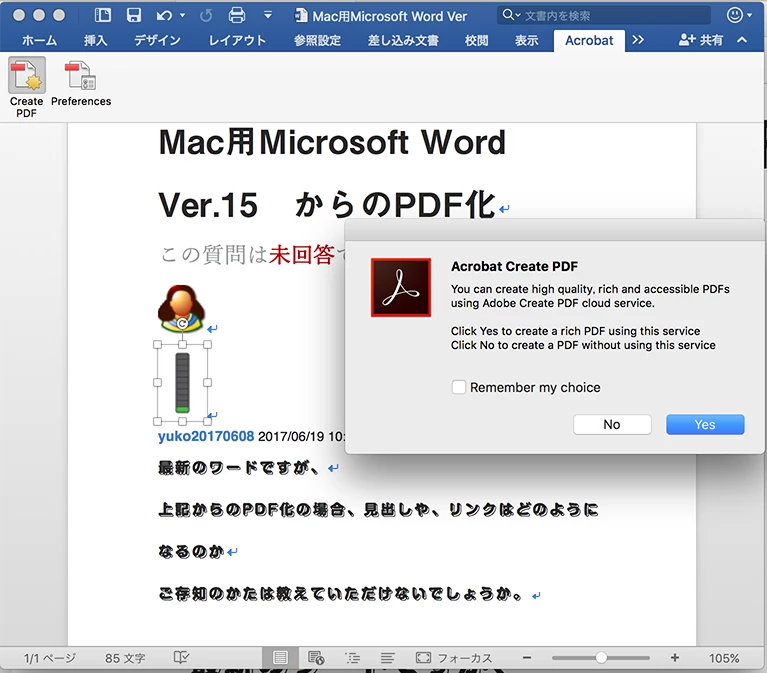Switch to outline view icon
Image resolution: width=767 pixels, height=673 pixels.
pyautogui.click(x=352, y=658)
